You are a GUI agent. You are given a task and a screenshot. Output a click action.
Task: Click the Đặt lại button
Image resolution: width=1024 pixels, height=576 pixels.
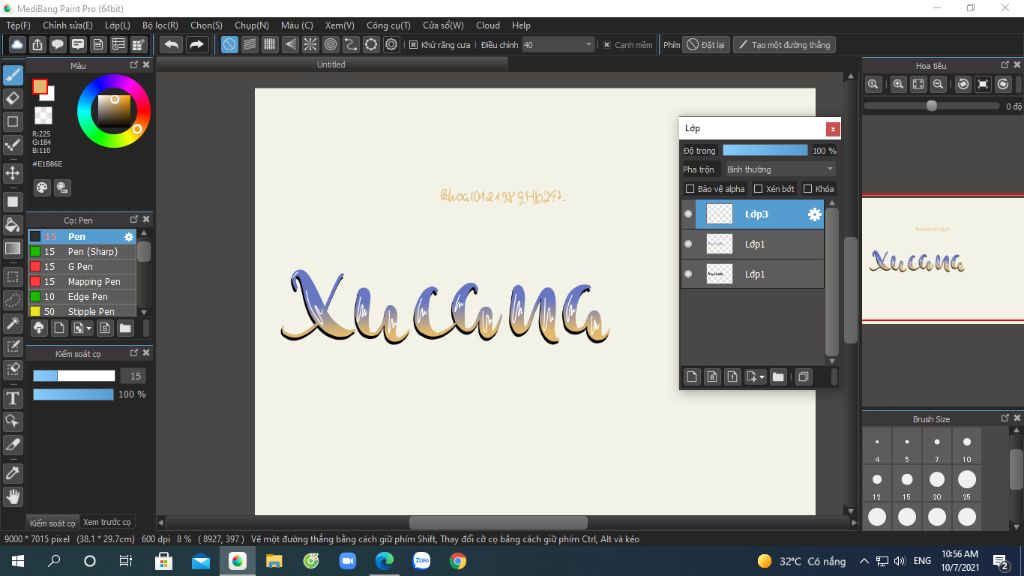click(706, 44)
